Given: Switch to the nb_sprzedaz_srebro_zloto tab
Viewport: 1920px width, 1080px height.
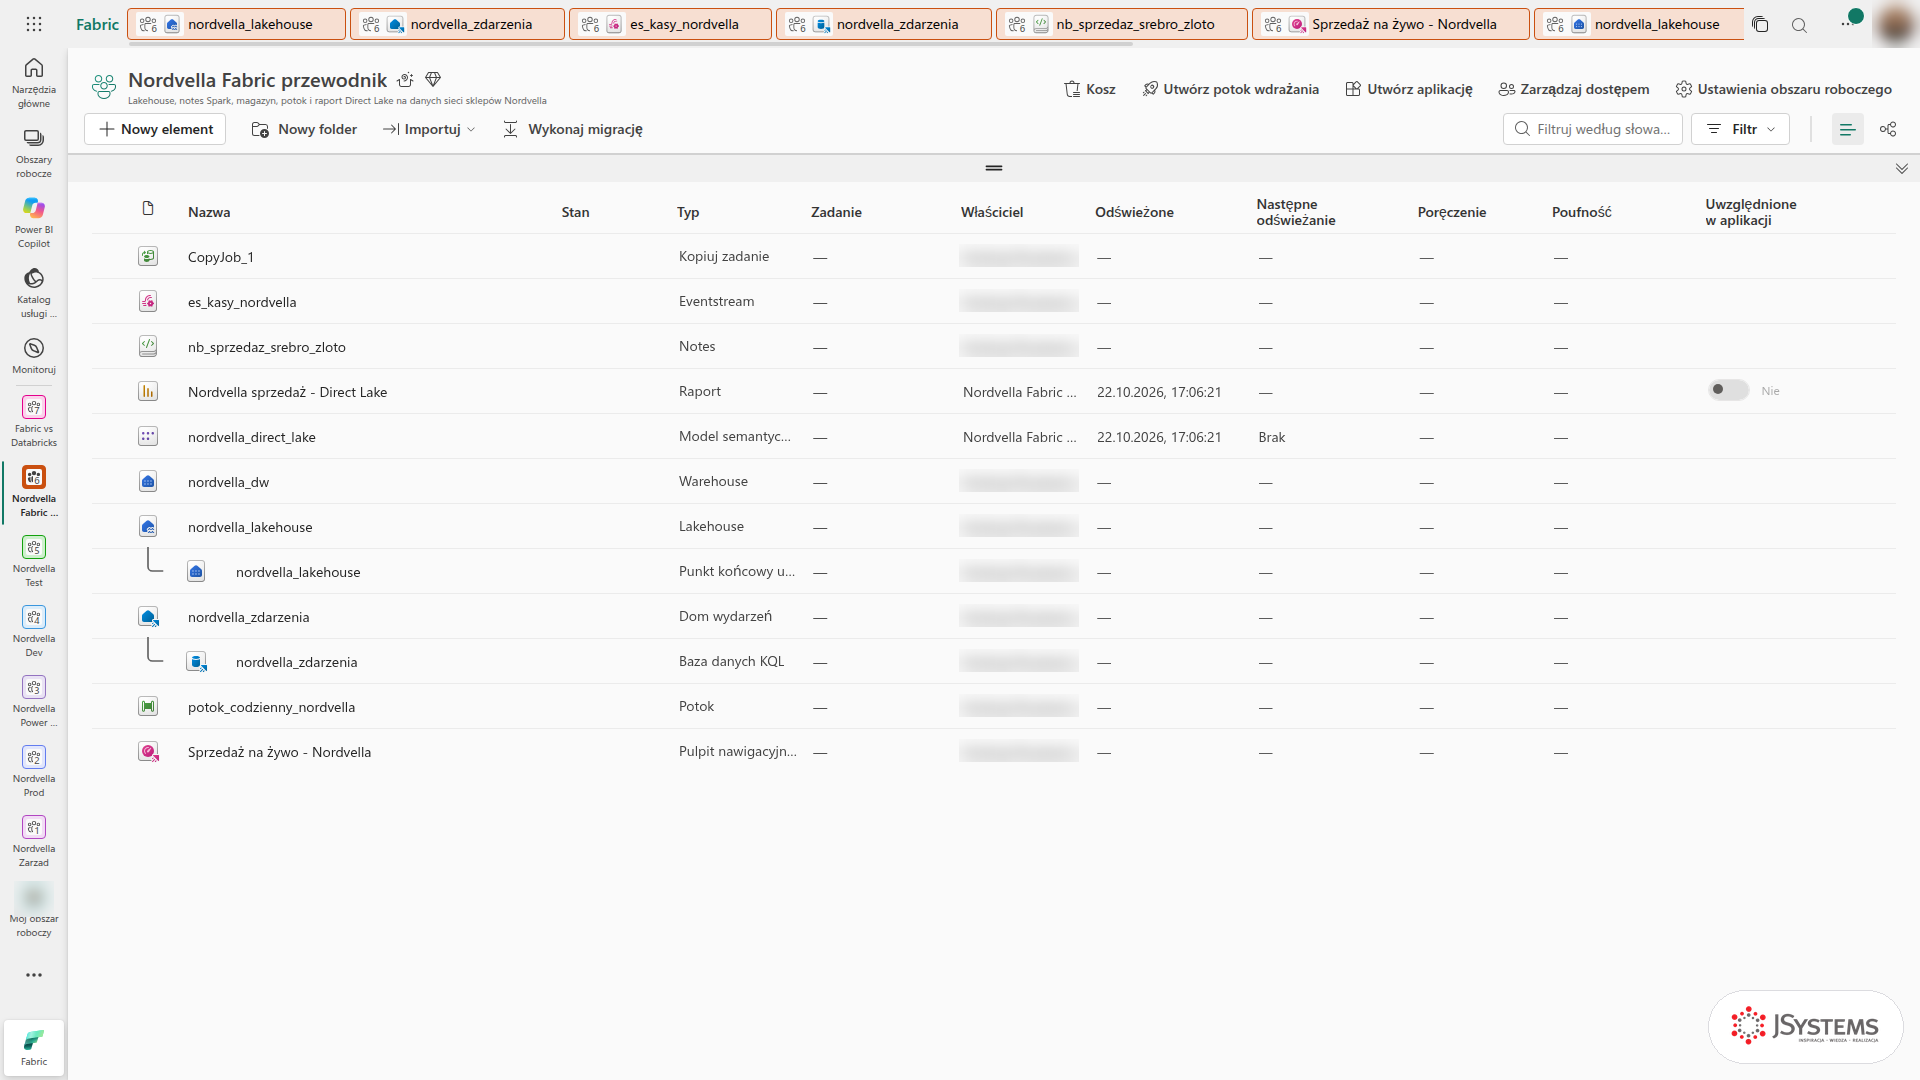Looking at the screenshot, I should (x=1121, y=24).
